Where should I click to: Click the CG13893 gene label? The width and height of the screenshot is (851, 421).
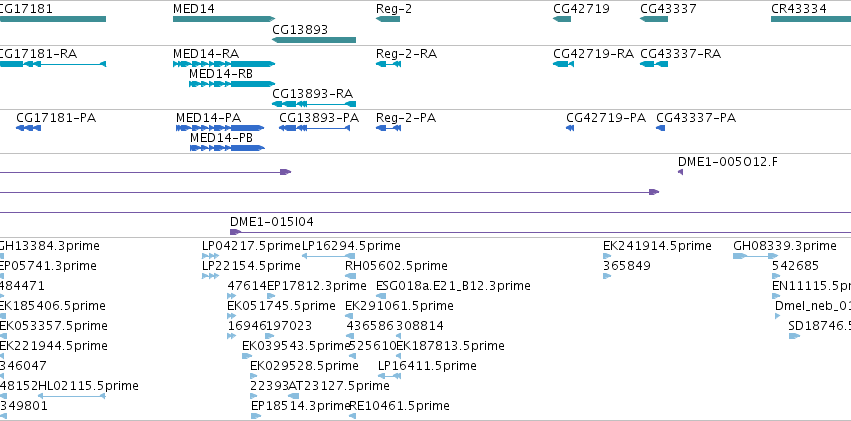point(300,29)
